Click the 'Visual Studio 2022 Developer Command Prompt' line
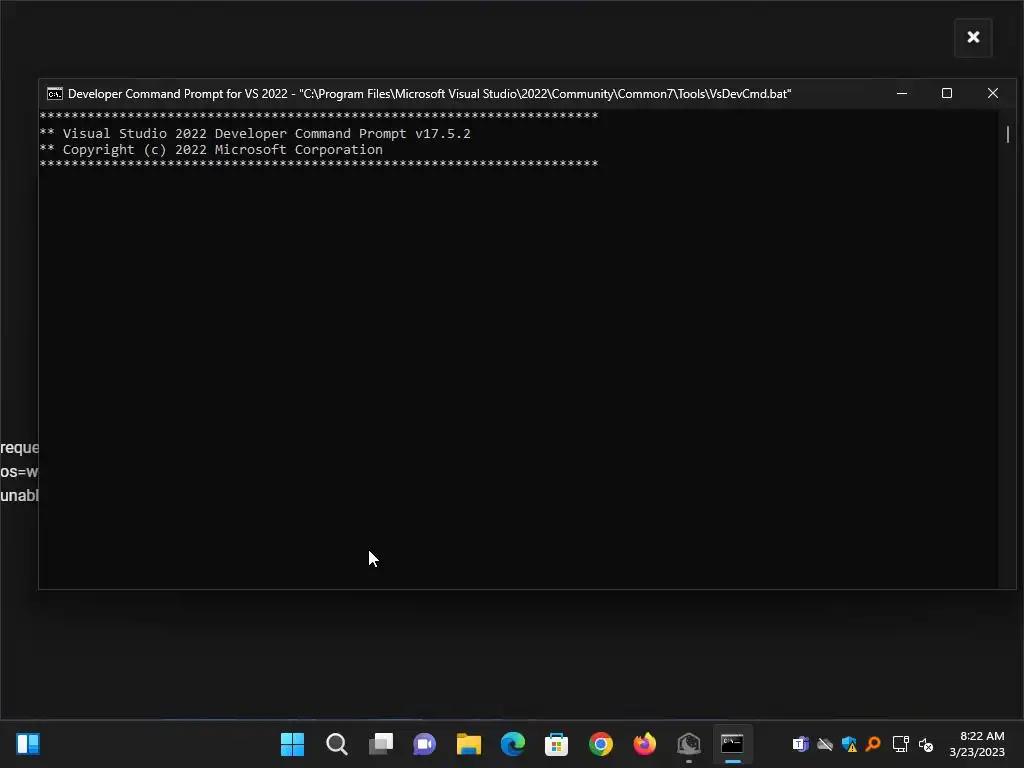The image size is (1024, 768). click(255, 133)
